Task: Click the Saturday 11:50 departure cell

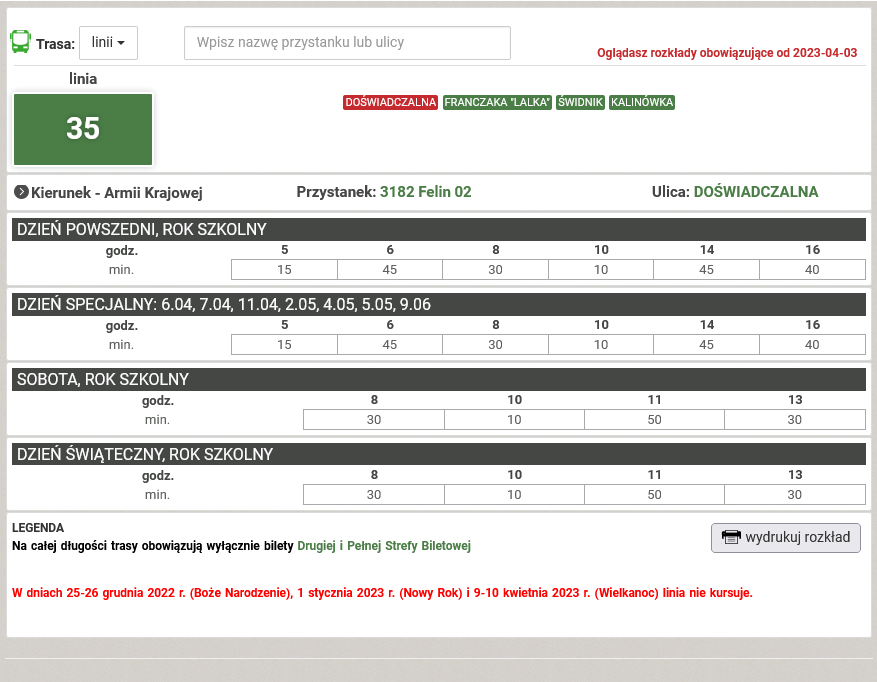Action: click(654, 419)
